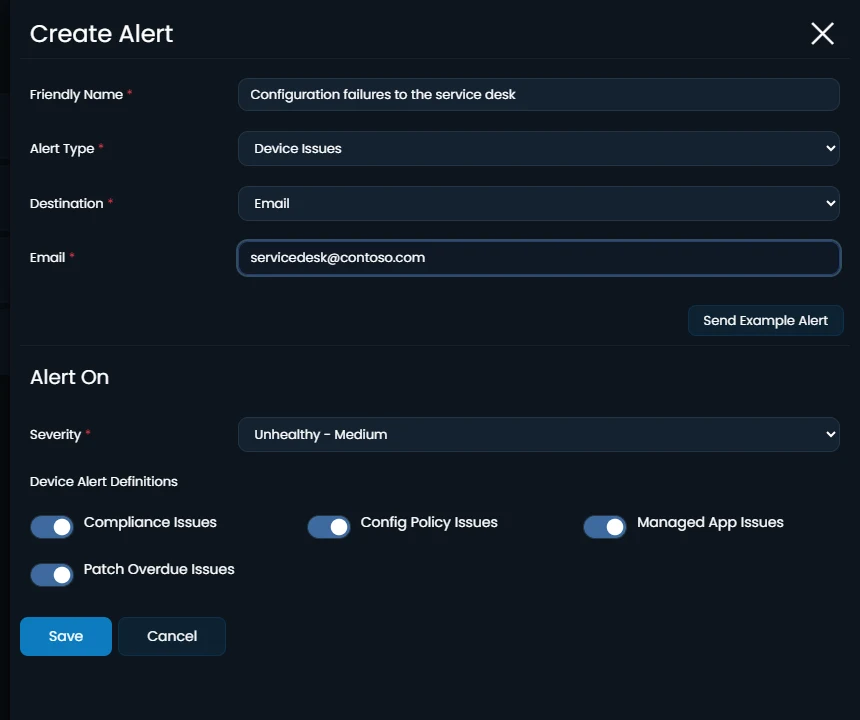860x720 pixels.
Task: Open the Severity dropdown
Action: click(539, 434)
